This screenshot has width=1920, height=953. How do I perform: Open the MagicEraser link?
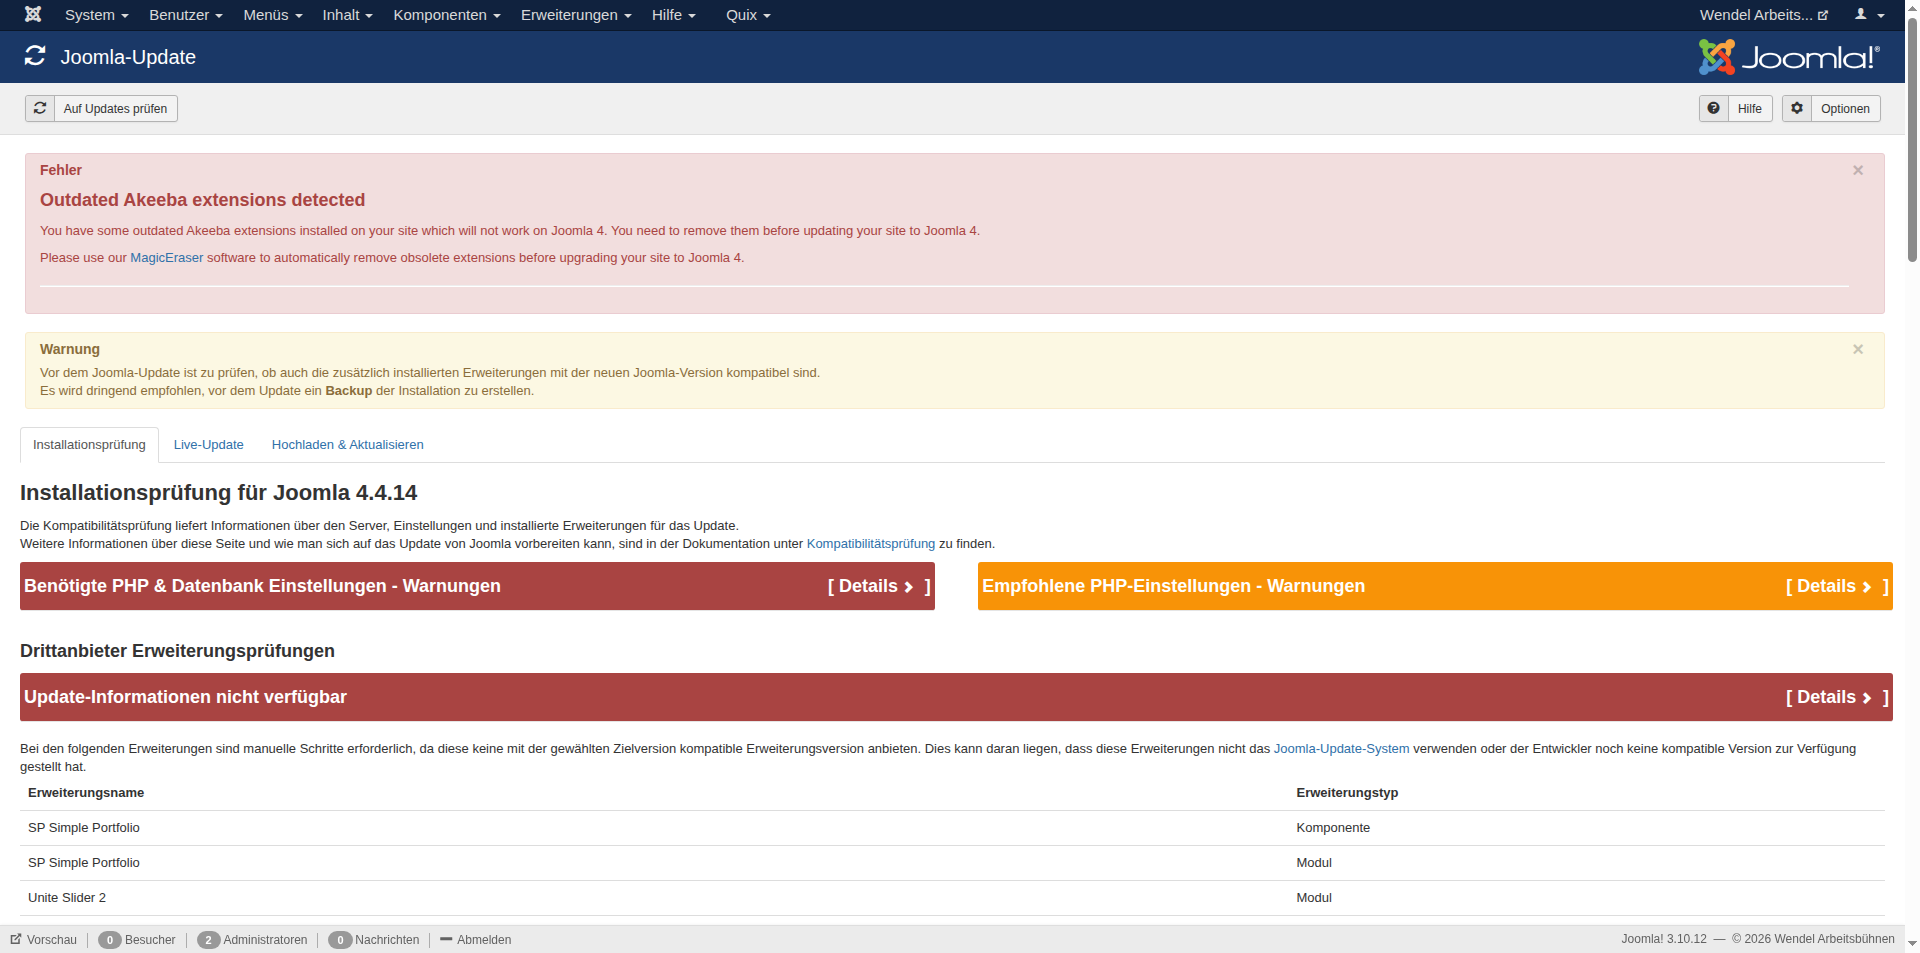[166, 257]
